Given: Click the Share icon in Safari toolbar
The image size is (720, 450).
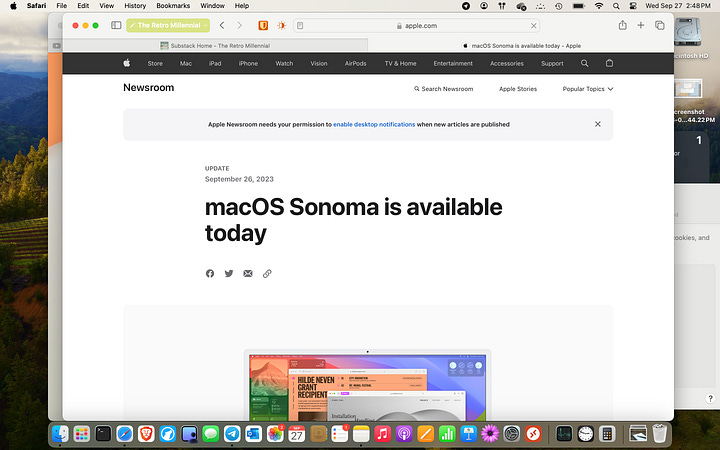Looking at the screenshot, I should tap(622, 25).
